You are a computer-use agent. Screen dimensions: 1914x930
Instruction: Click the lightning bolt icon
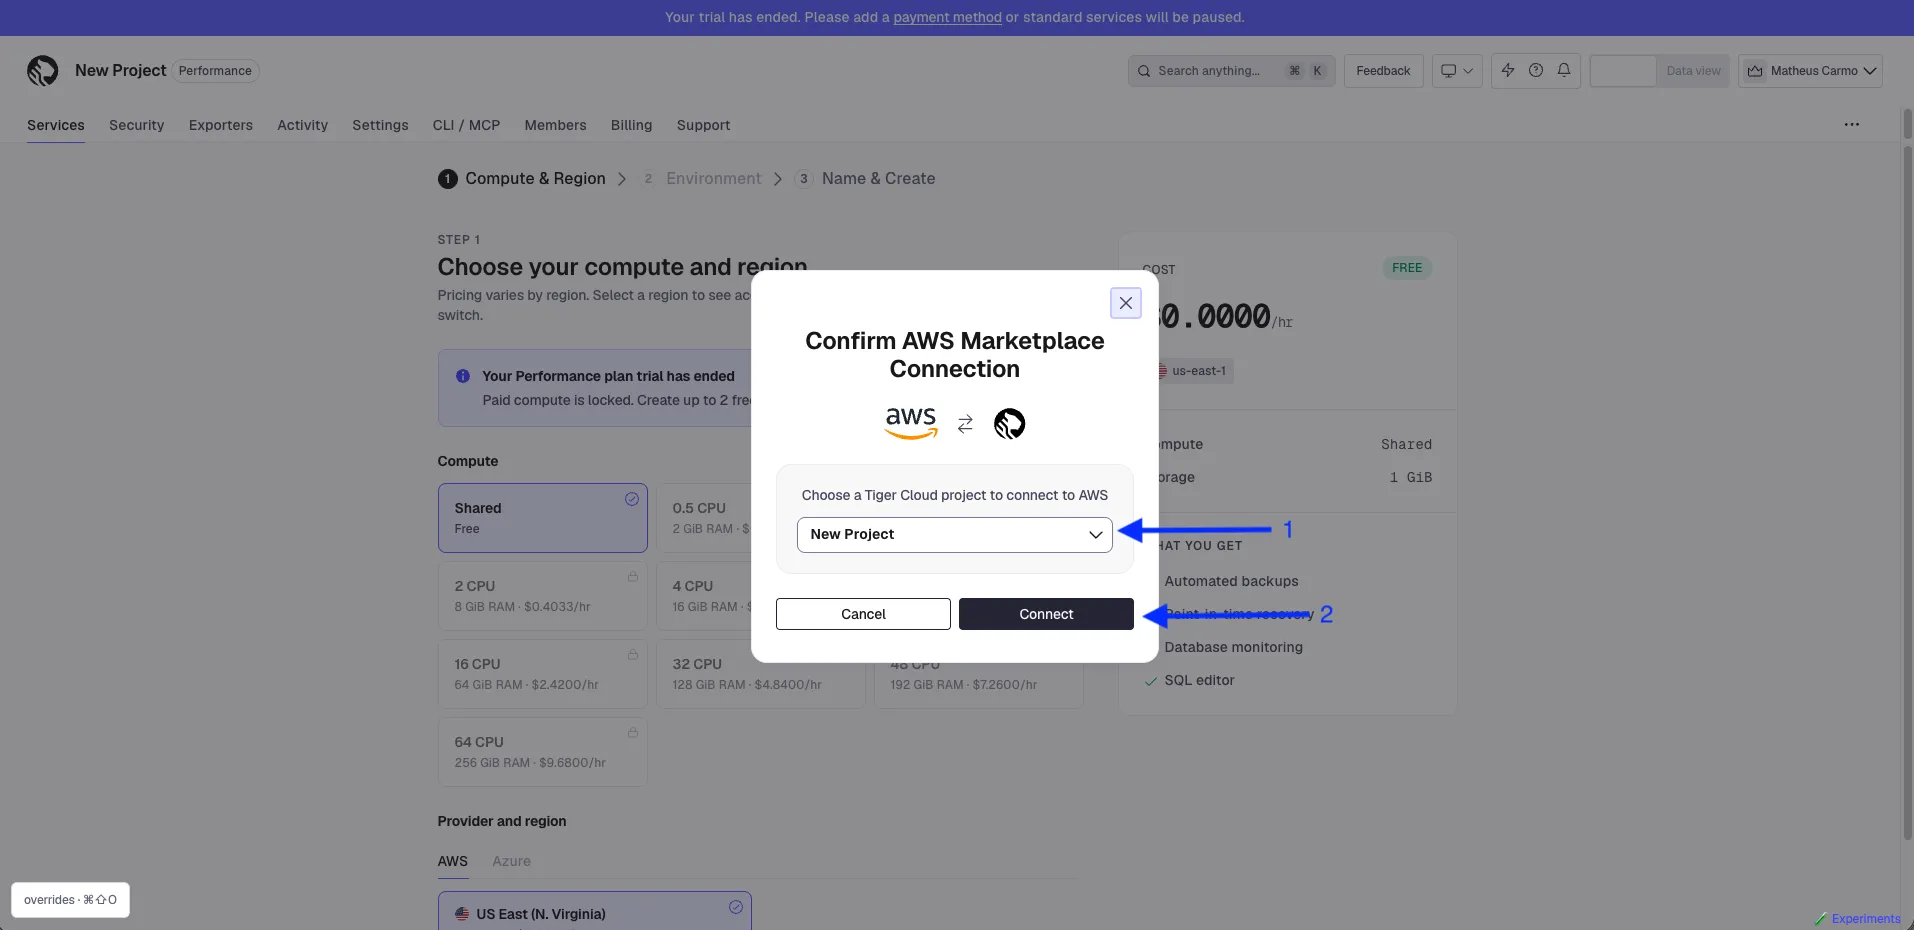pos(1508,70)
